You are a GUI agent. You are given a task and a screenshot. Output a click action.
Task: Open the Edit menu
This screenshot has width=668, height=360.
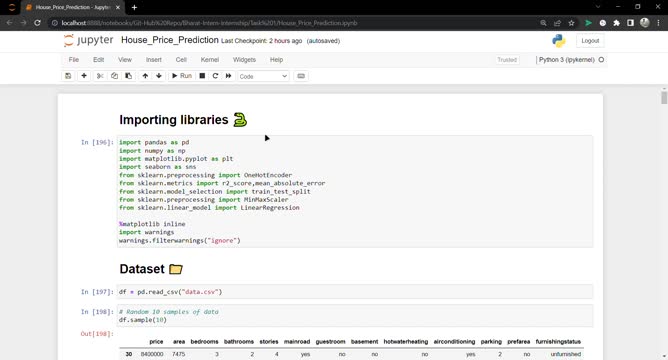(98, 60)
